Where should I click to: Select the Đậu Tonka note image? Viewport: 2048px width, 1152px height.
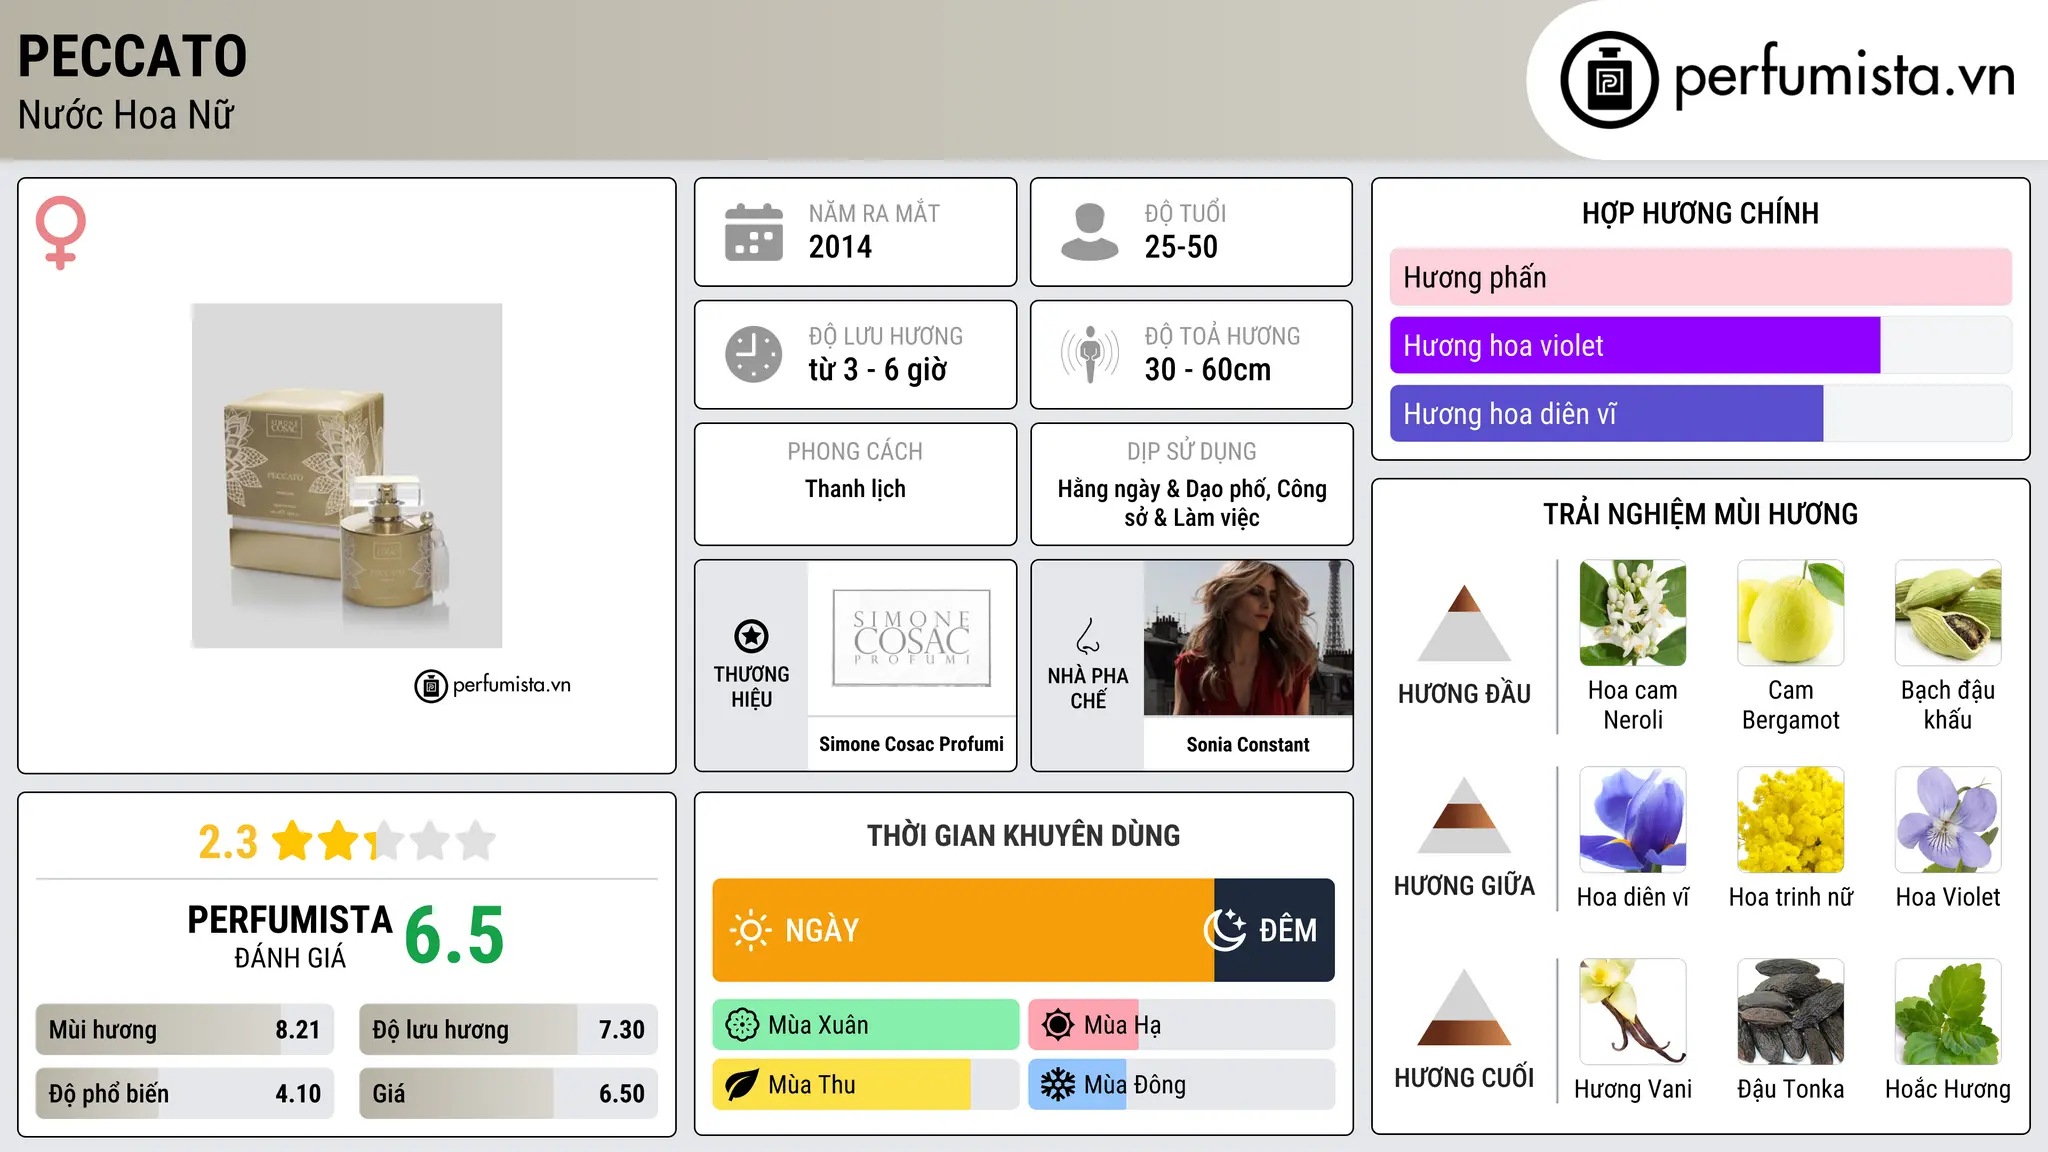pos(1791,1012)
